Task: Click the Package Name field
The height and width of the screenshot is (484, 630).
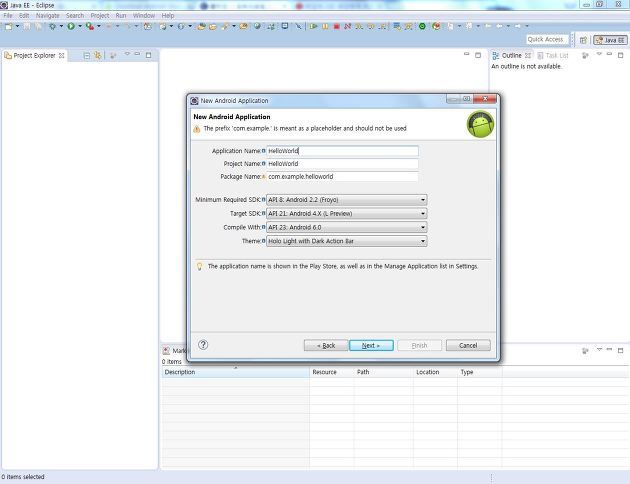Action: 342,177
